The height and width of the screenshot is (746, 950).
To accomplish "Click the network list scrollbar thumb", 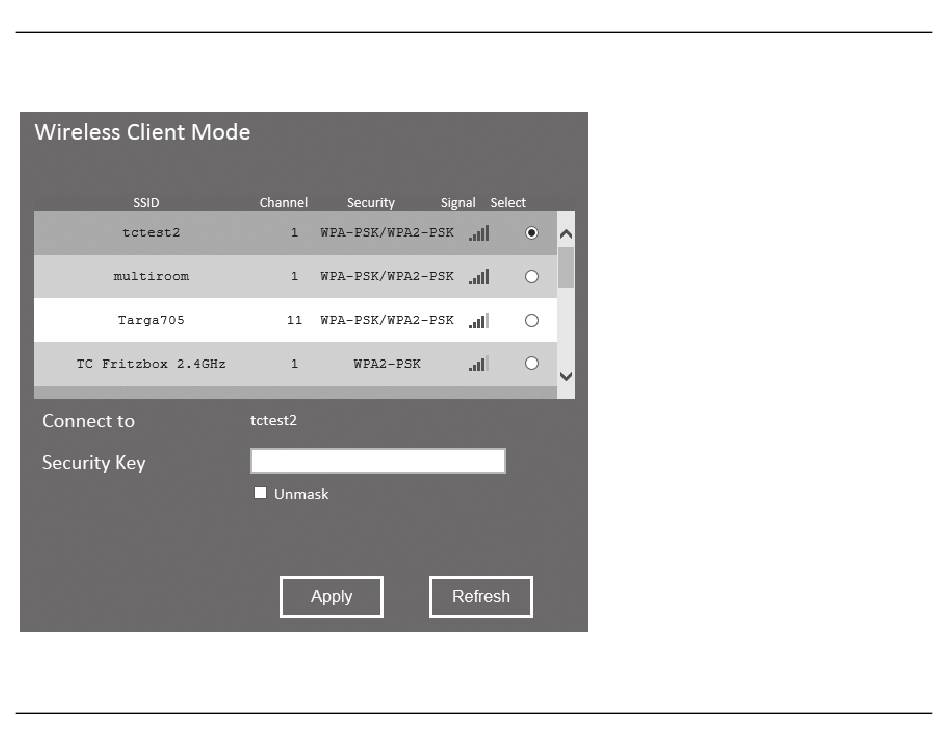I will pos(566,267).
